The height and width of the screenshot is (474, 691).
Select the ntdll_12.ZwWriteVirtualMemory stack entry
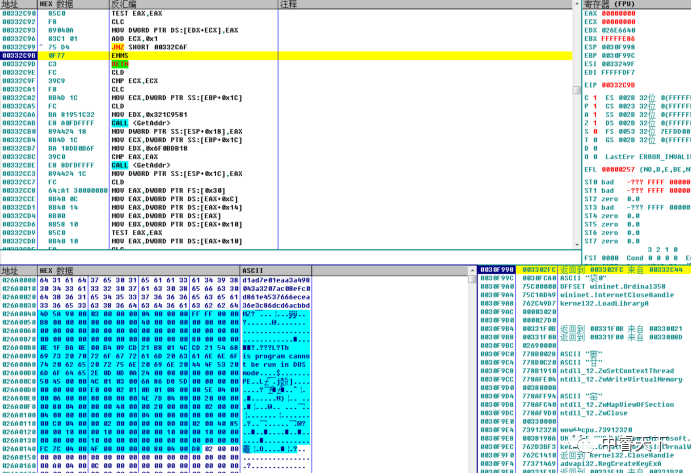coord(584,379)
